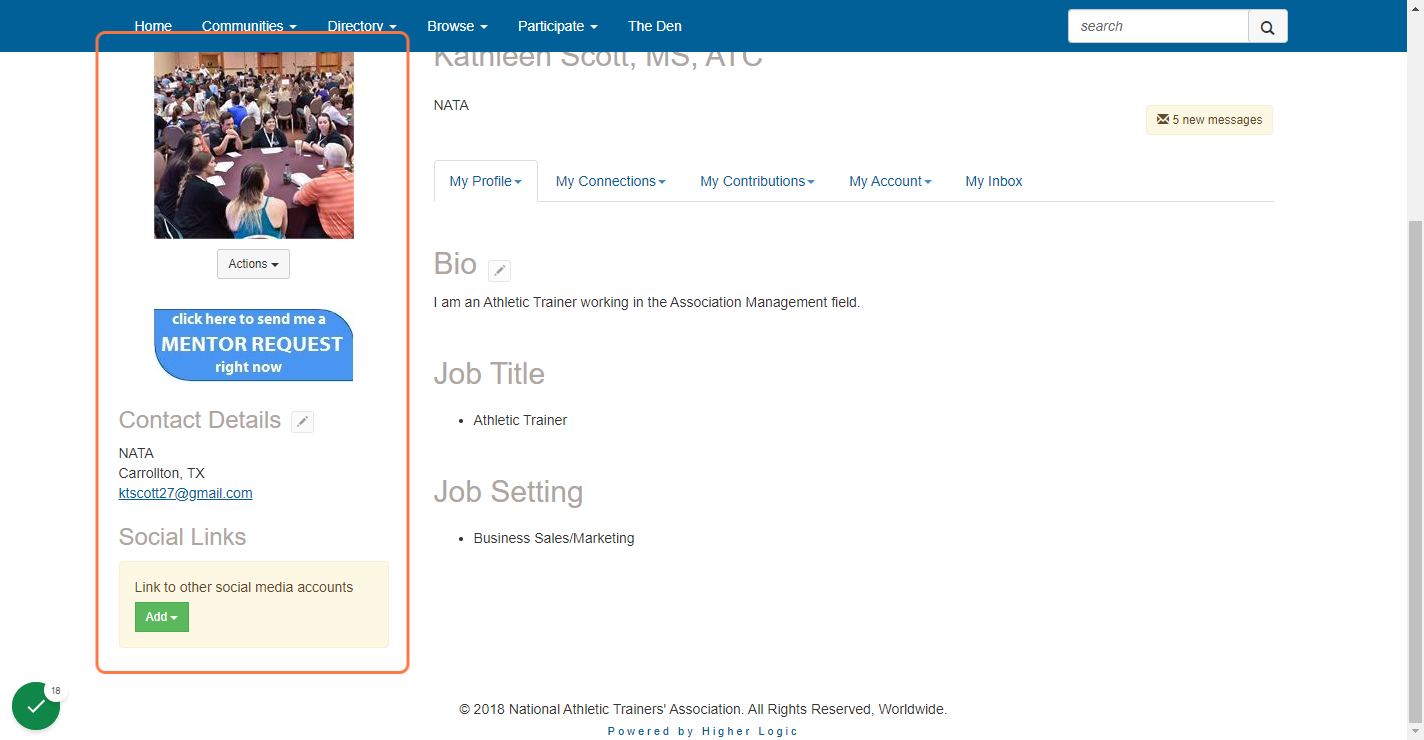Open the Directory menu
Image resolution: width=1424 pixels, height=740 pixels.
coord(362,26)
